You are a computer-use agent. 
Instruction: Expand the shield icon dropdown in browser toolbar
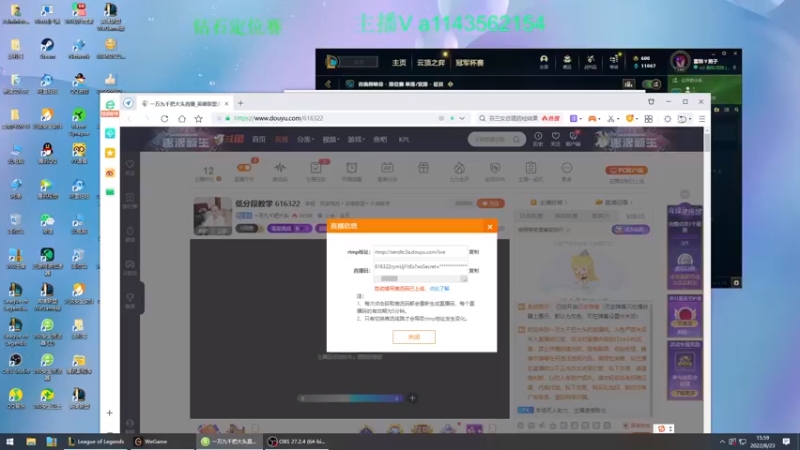pyautogui.click(x=638, y=119)
